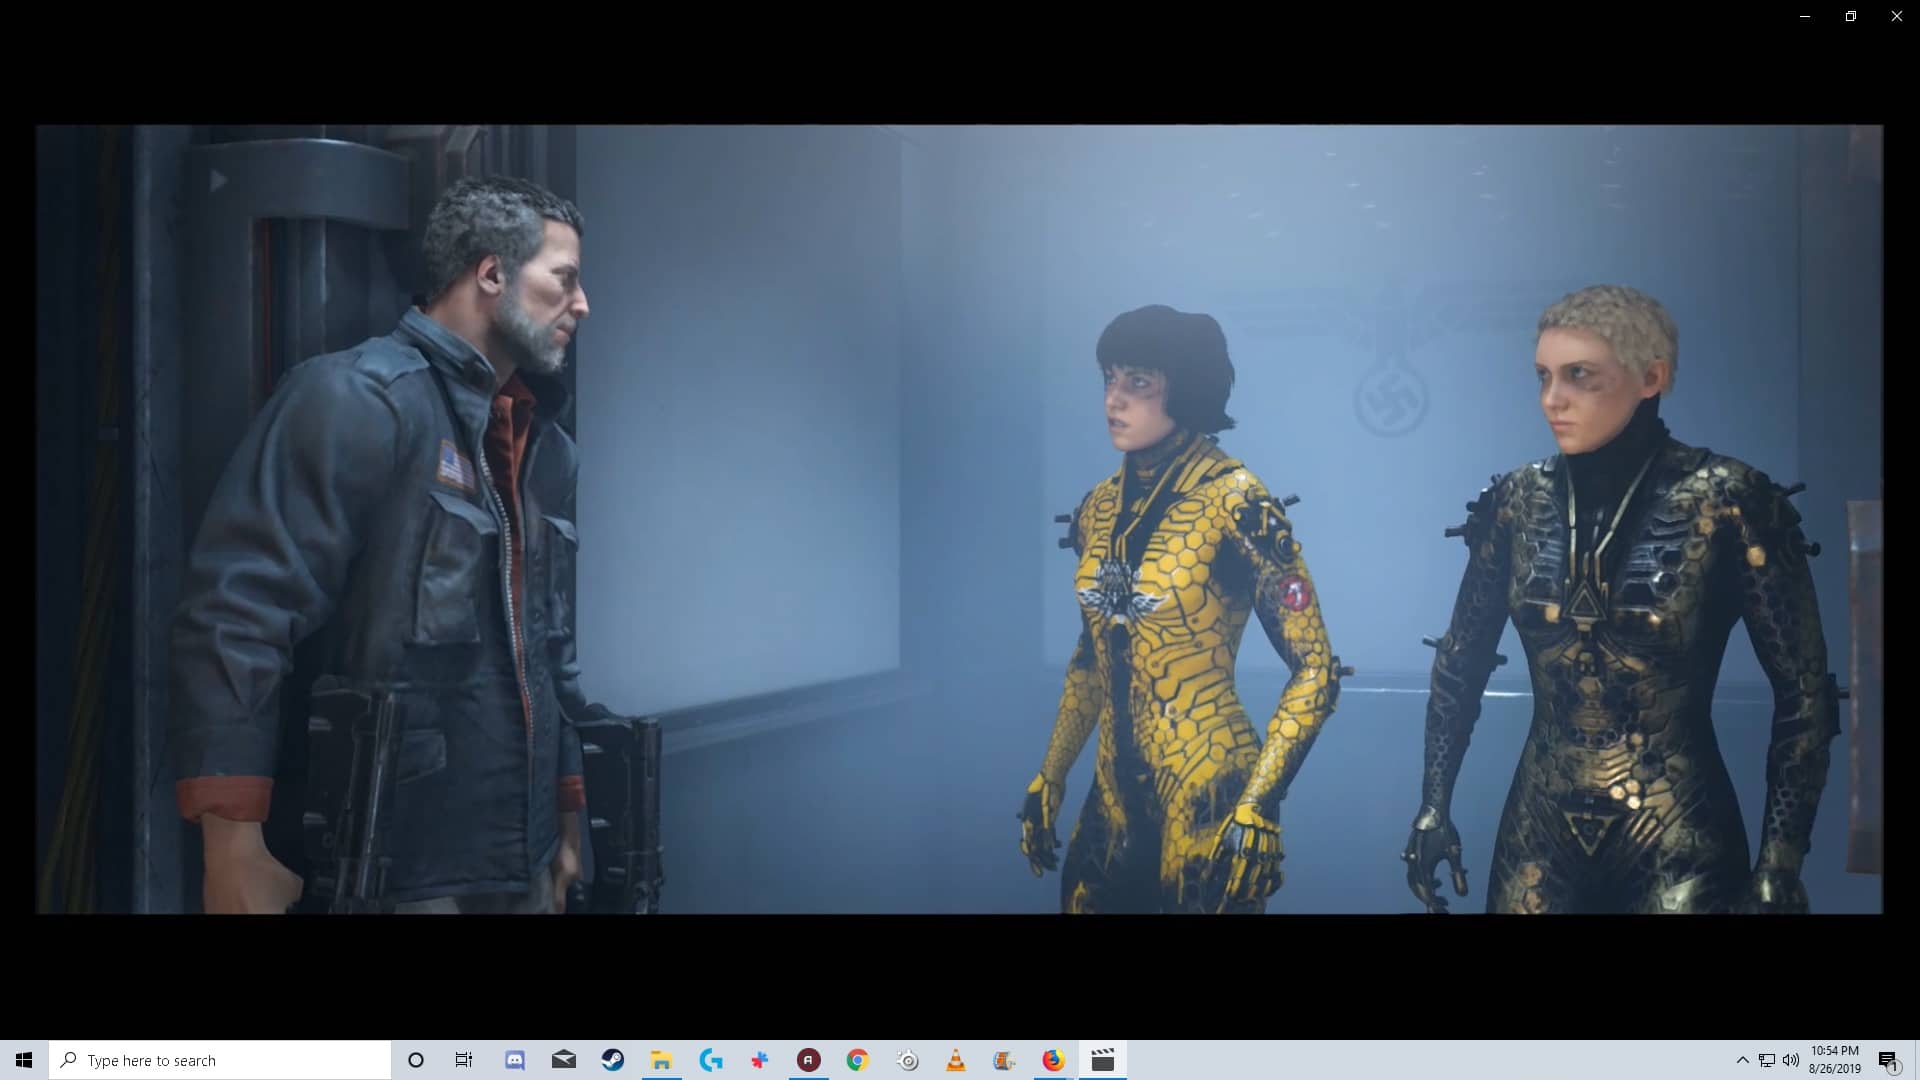Launch Steam from the taskbar
The height and width of the screenshot is (1080, 1920).
(613, 1060)
